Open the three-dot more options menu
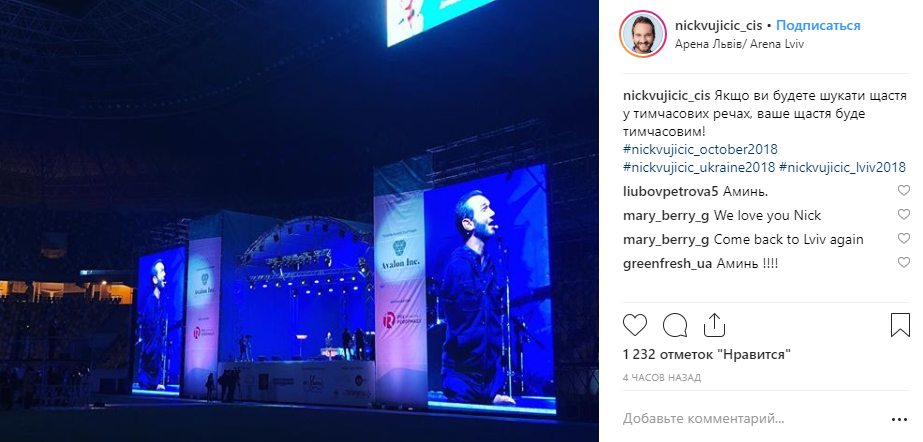The width and height of the screenshot is (923, 442). 899,420
